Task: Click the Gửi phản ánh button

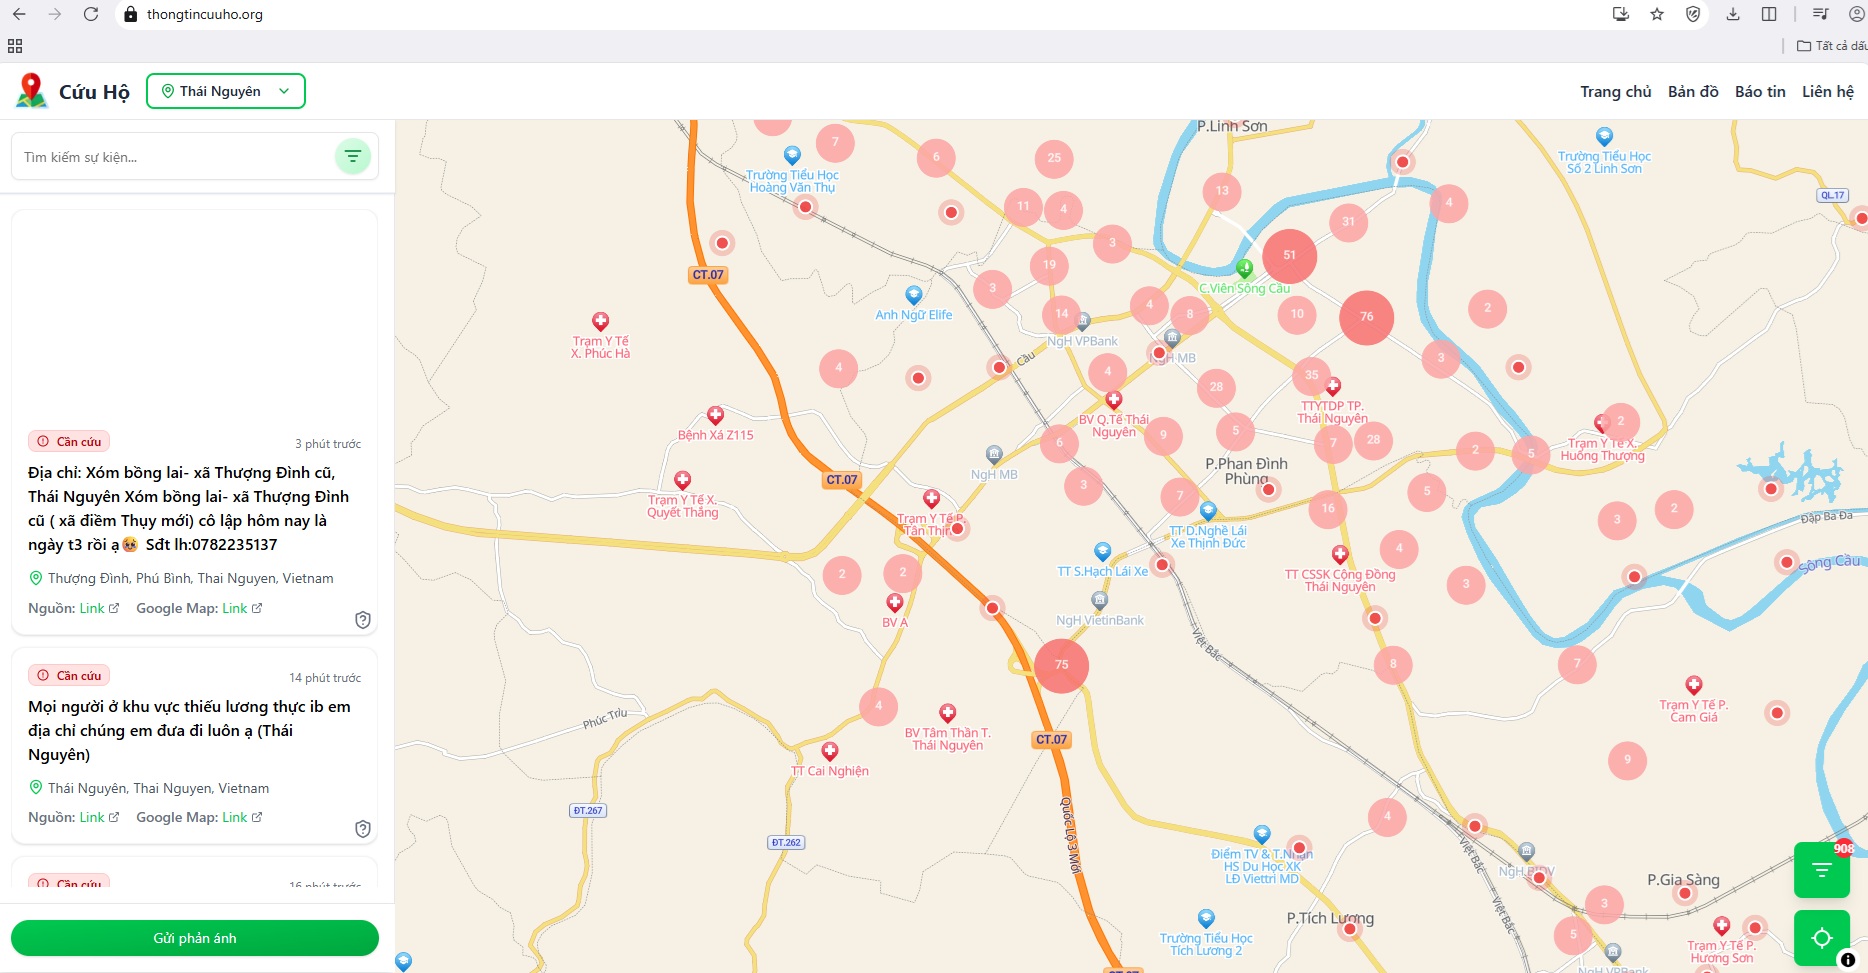Action: [195, 938]
